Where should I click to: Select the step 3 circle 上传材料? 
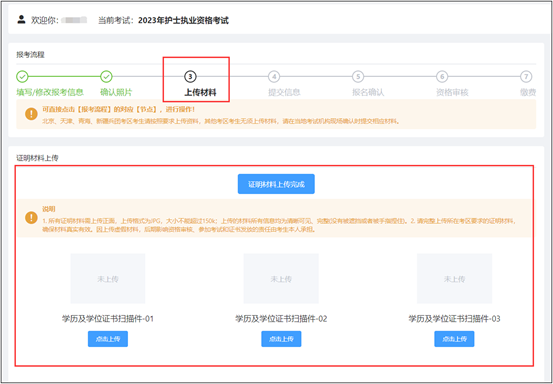tap(190, 76)
